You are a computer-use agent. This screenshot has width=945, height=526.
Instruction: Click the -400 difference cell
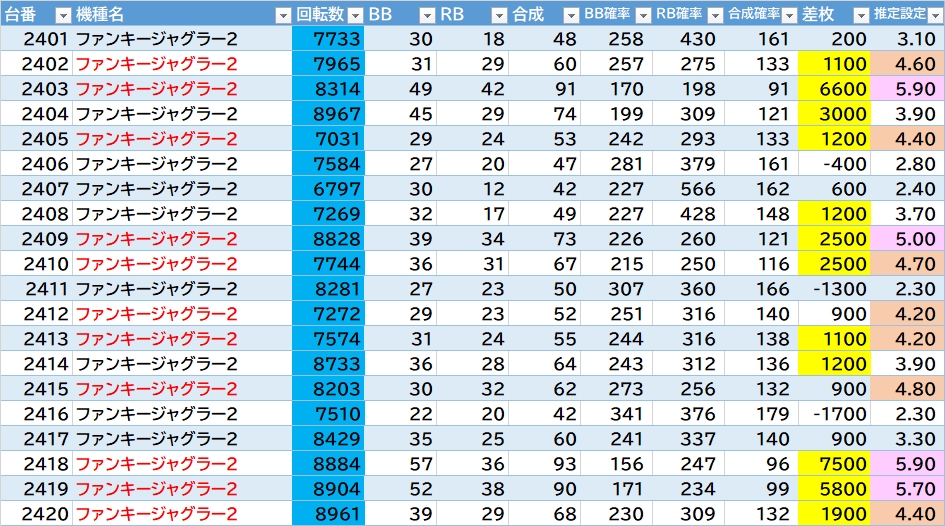tap(834, 164)
